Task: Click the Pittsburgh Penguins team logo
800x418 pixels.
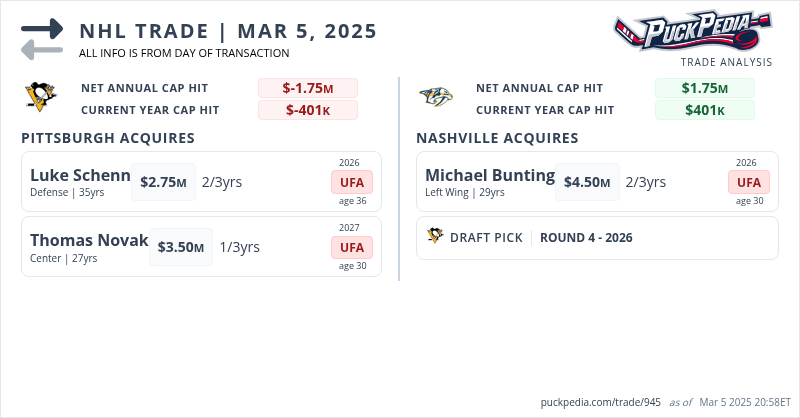Action: coord(41,98)
